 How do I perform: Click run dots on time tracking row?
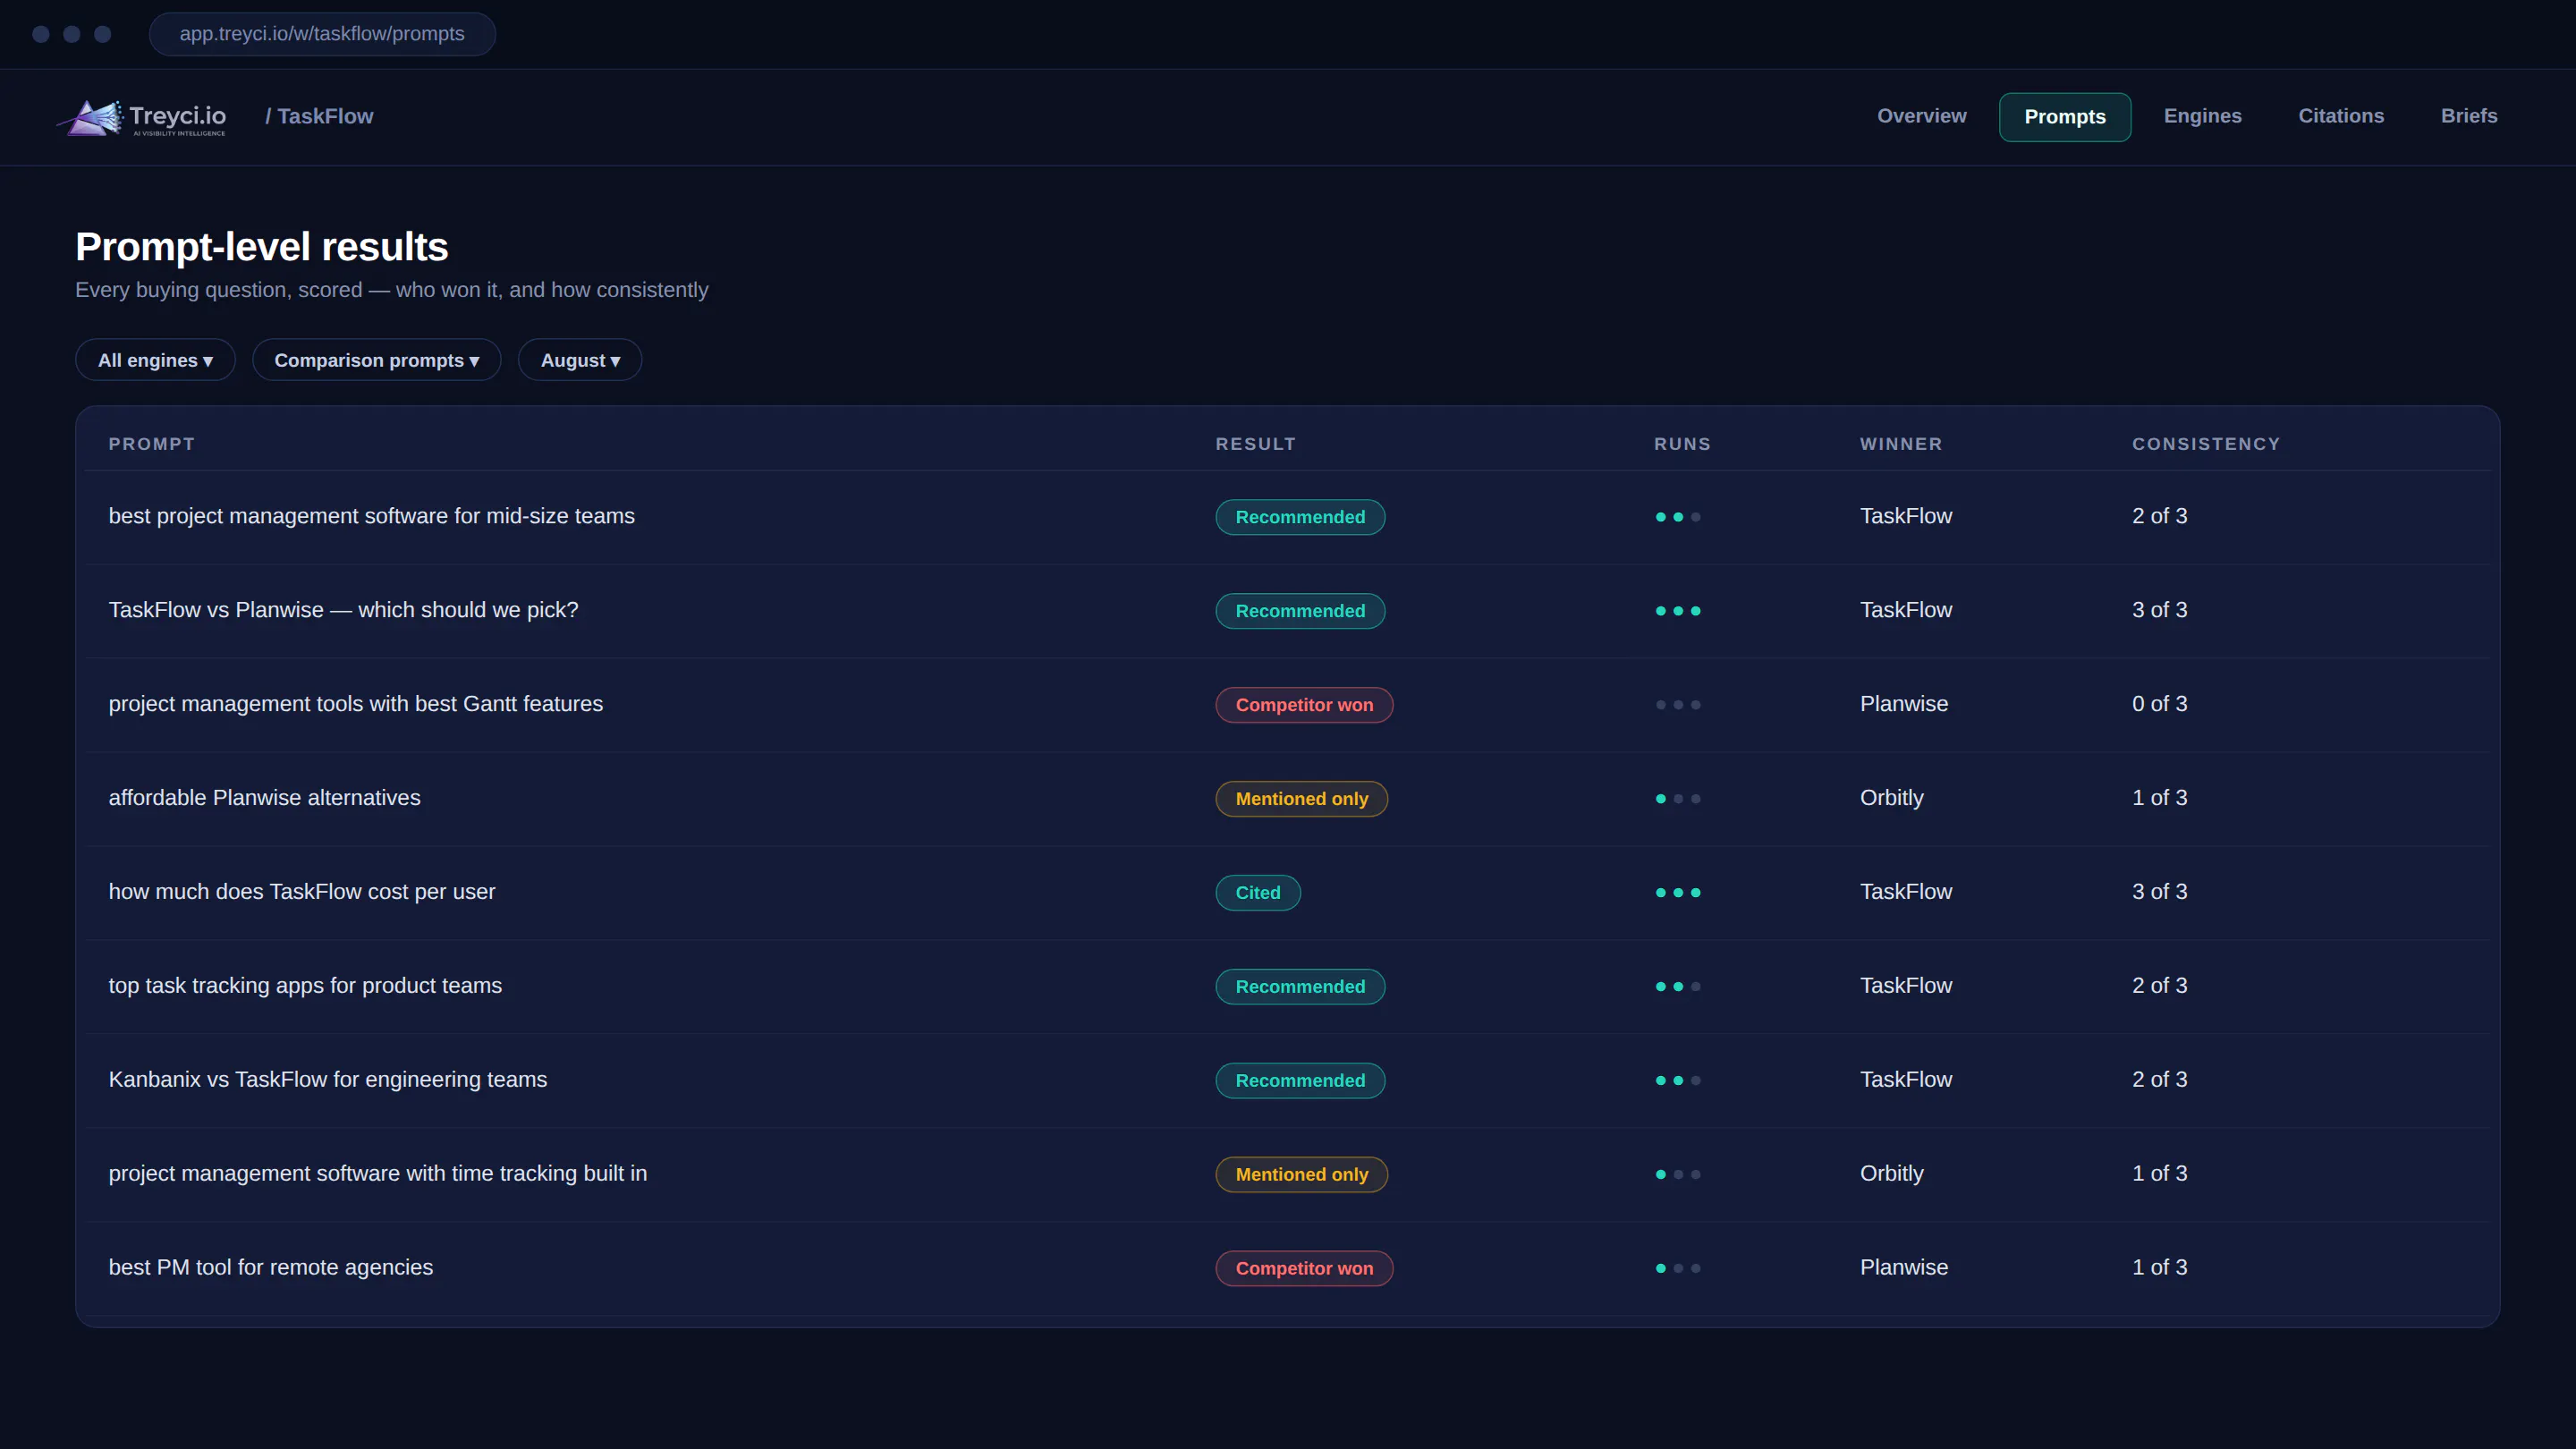(1677, 1175)
